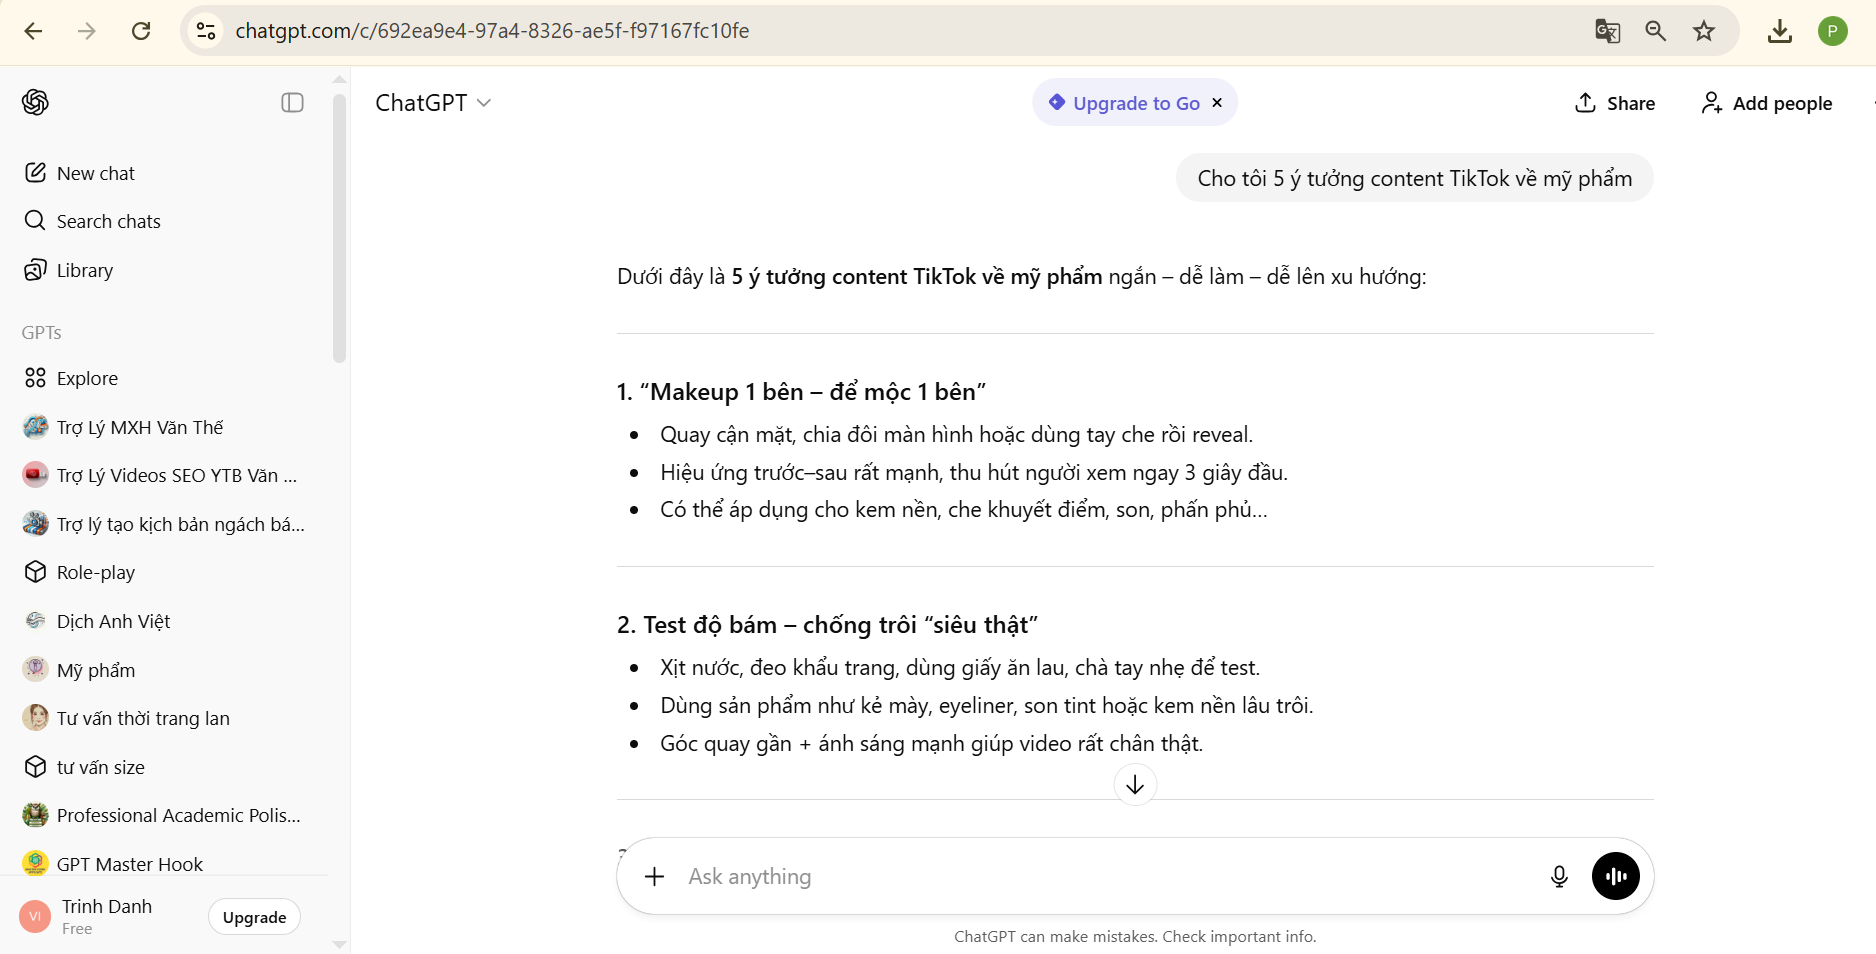Dismiss the Upgrade to Go banner
The image size is (1876, 954).
pyautogui.click(x=1218, y=103)
